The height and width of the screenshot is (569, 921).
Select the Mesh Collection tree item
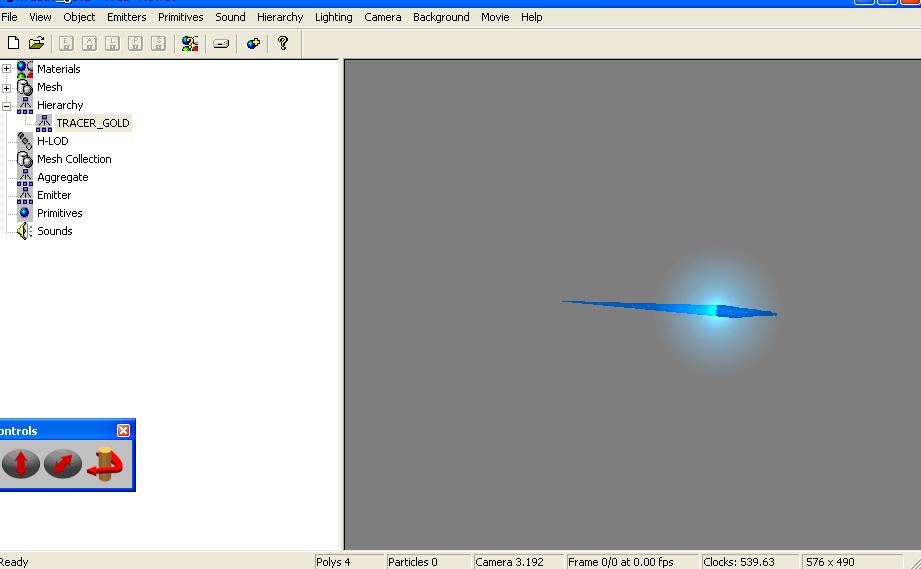[74, 159]
